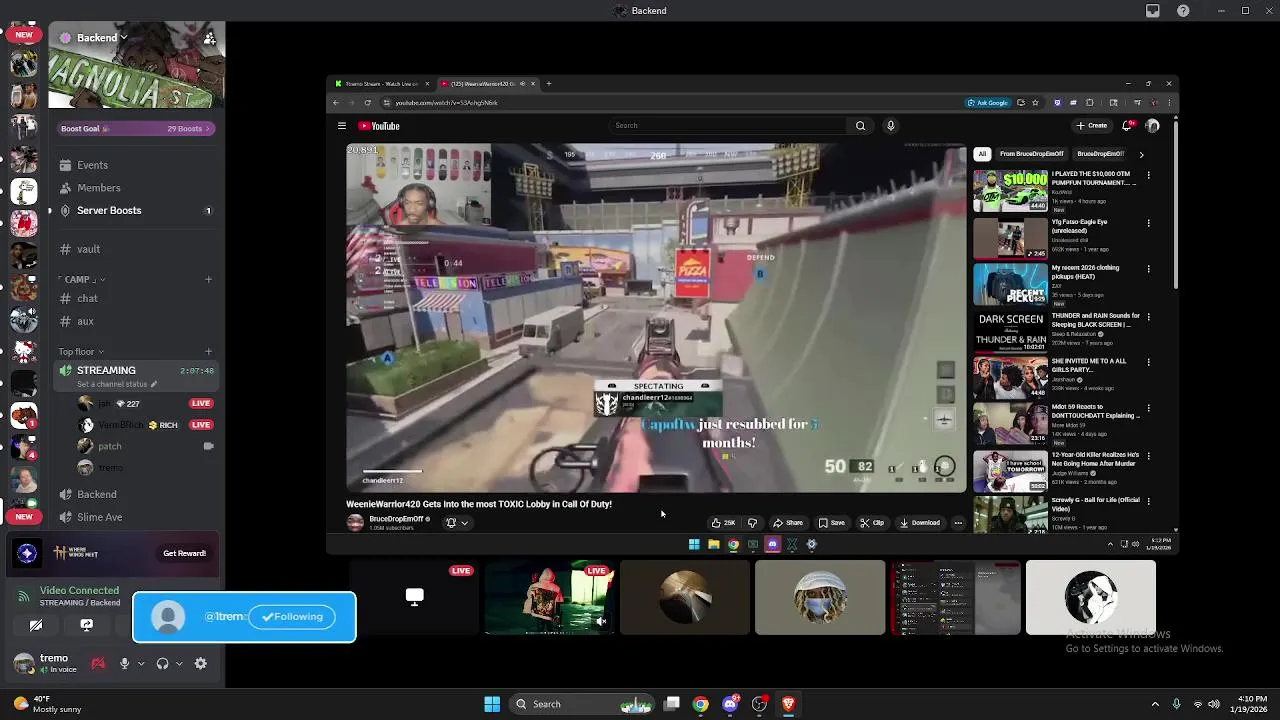Screen dimensions: 1280x720
Task: Open a new browser tab in stream
Action: tap(548, 84)
